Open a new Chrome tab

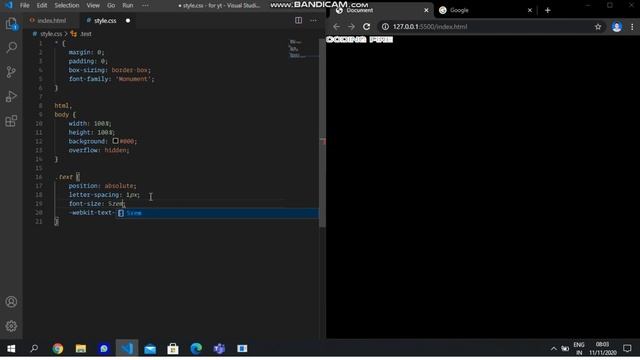click(547, 10)
